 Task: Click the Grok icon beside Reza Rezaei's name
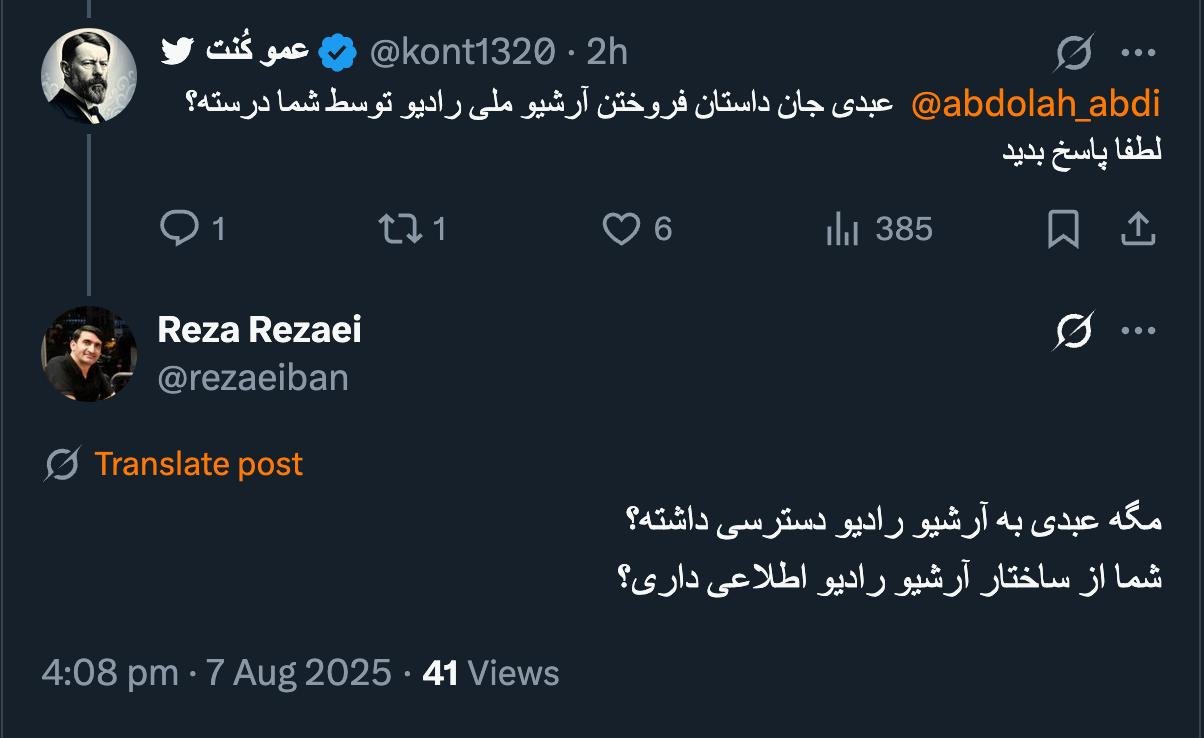(x=1073, y=331)
